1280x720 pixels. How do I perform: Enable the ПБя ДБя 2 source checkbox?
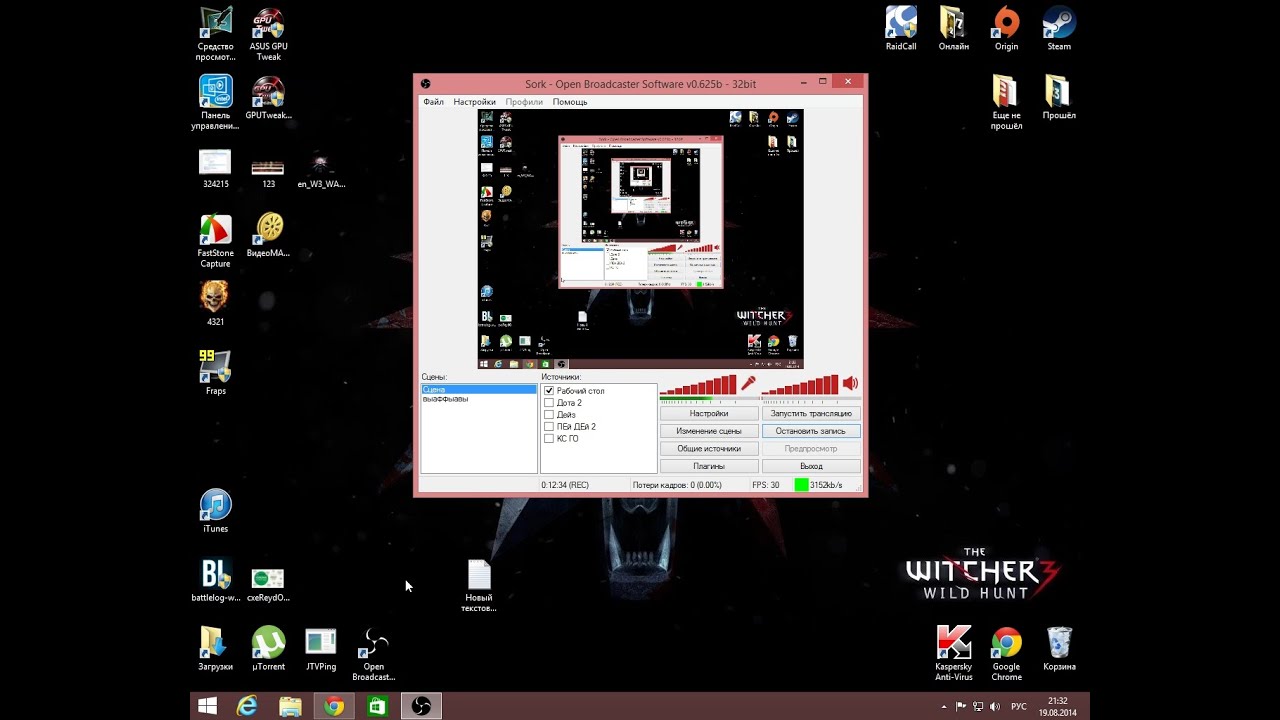[x=549, y=427]
